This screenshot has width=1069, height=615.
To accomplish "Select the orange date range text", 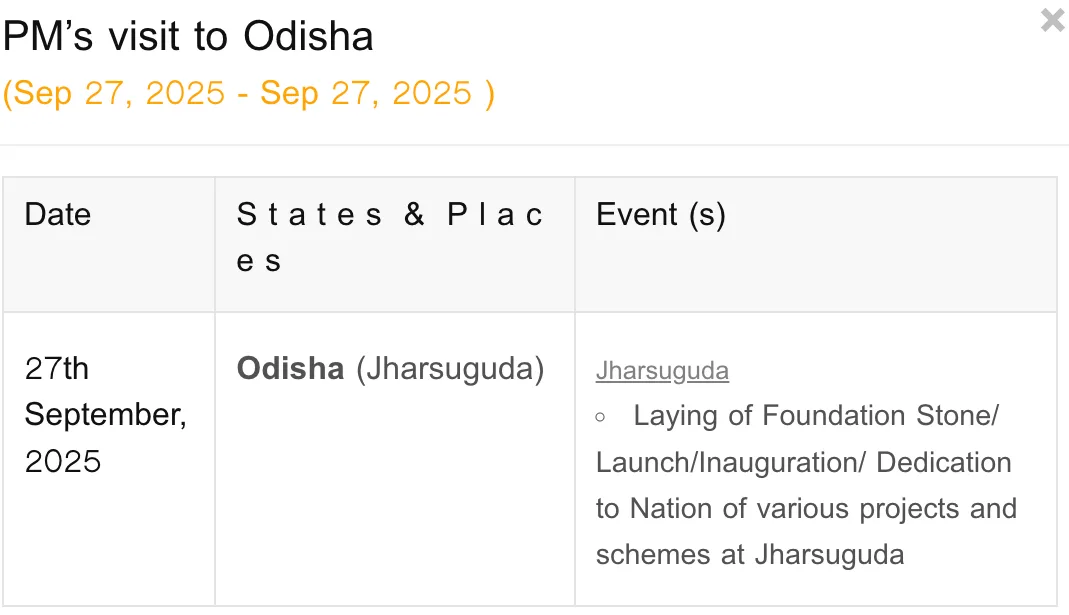I will point(248,93).
